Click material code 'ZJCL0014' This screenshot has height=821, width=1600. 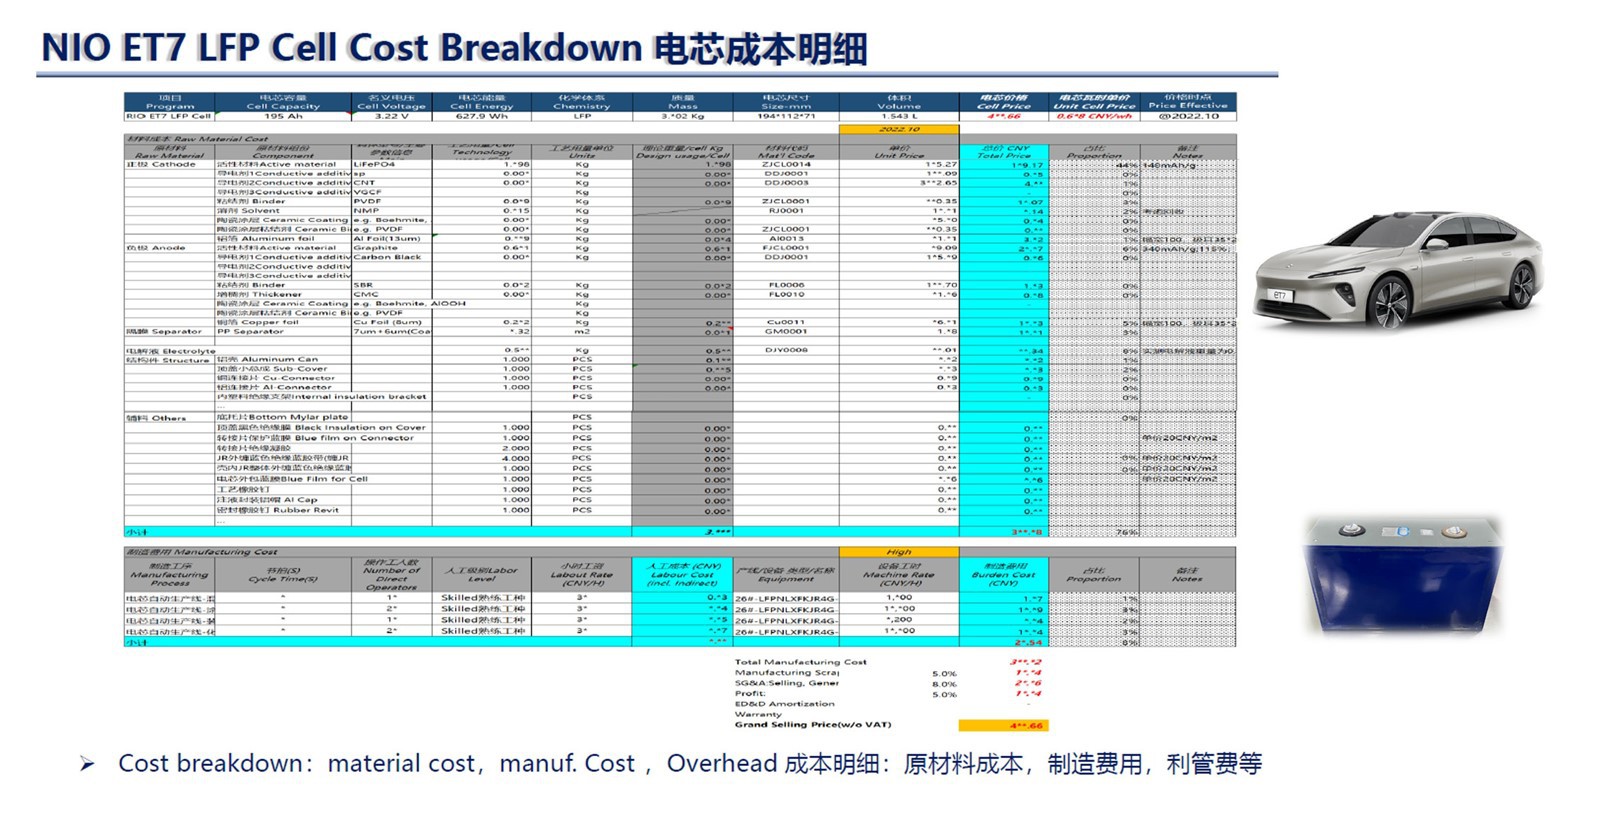tap(786, 165)
